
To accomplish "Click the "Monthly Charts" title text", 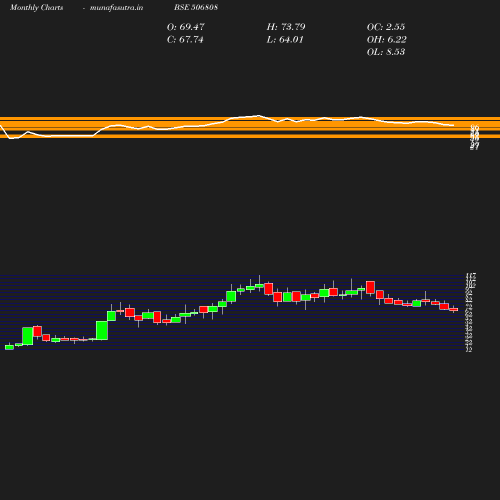I will (x=36, y=7).
